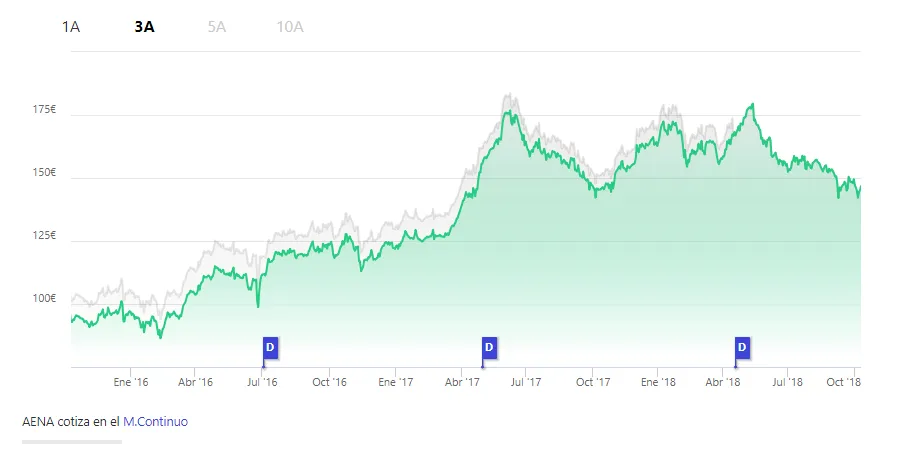The width and height of the screenshot is (900, 449).
Task: Choose the 5A range option
Action: (x=217, y=26)
